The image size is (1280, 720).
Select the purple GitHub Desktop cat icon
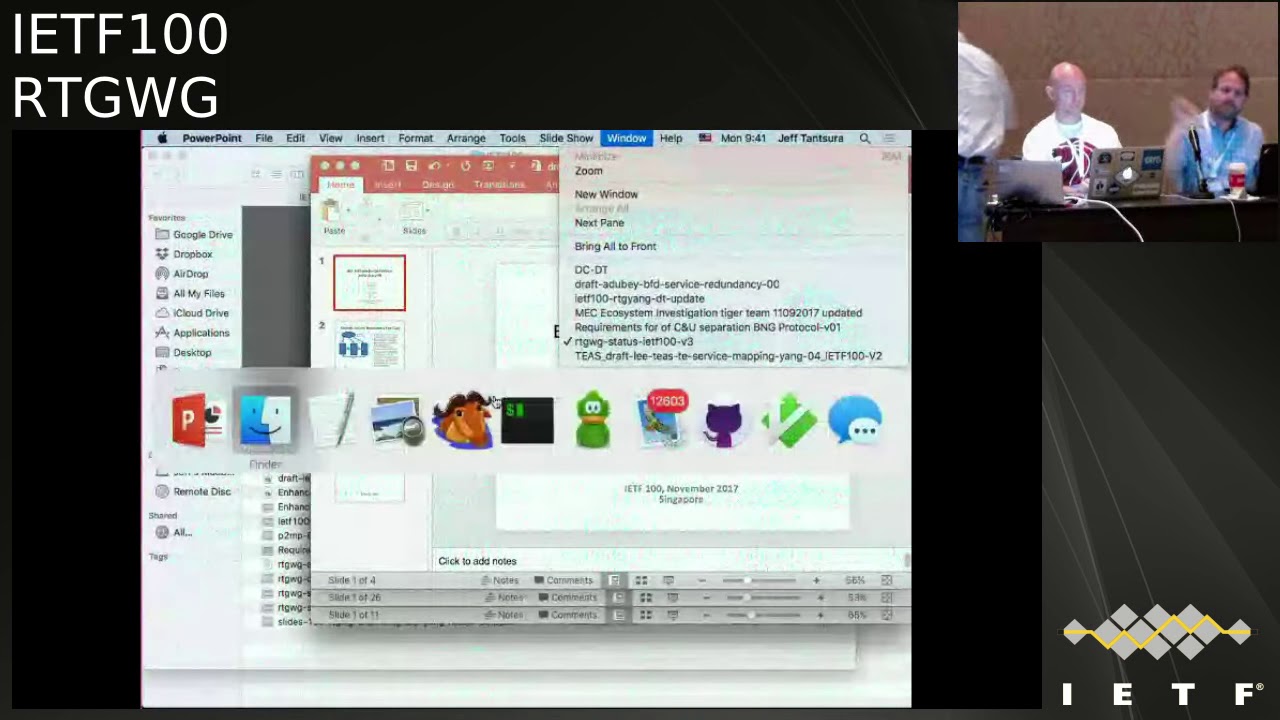tap(724, 422)
